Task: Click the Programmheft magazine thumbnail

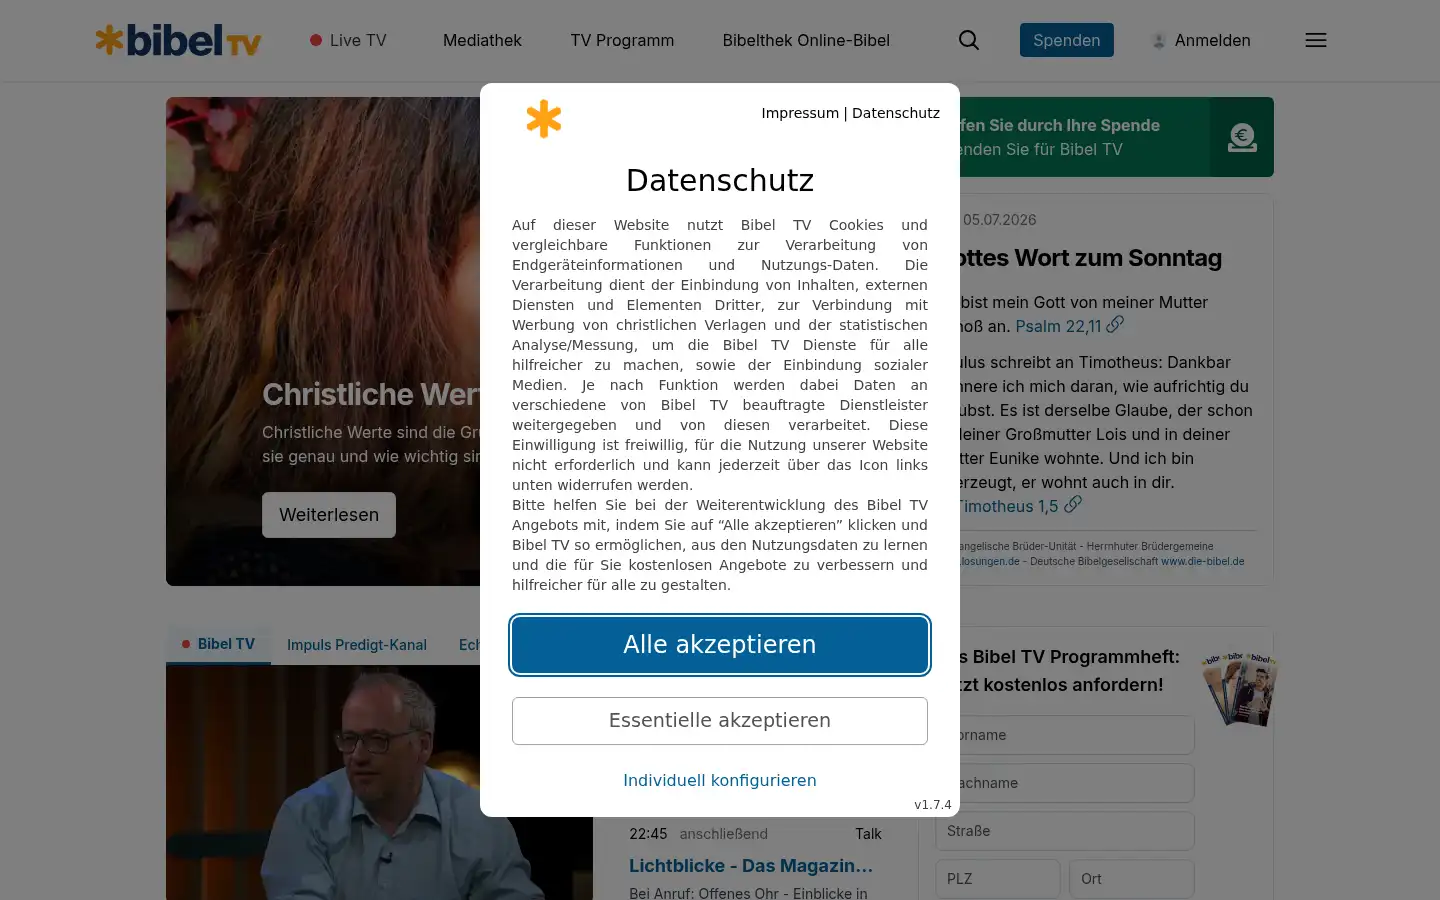Action: 1240,688
